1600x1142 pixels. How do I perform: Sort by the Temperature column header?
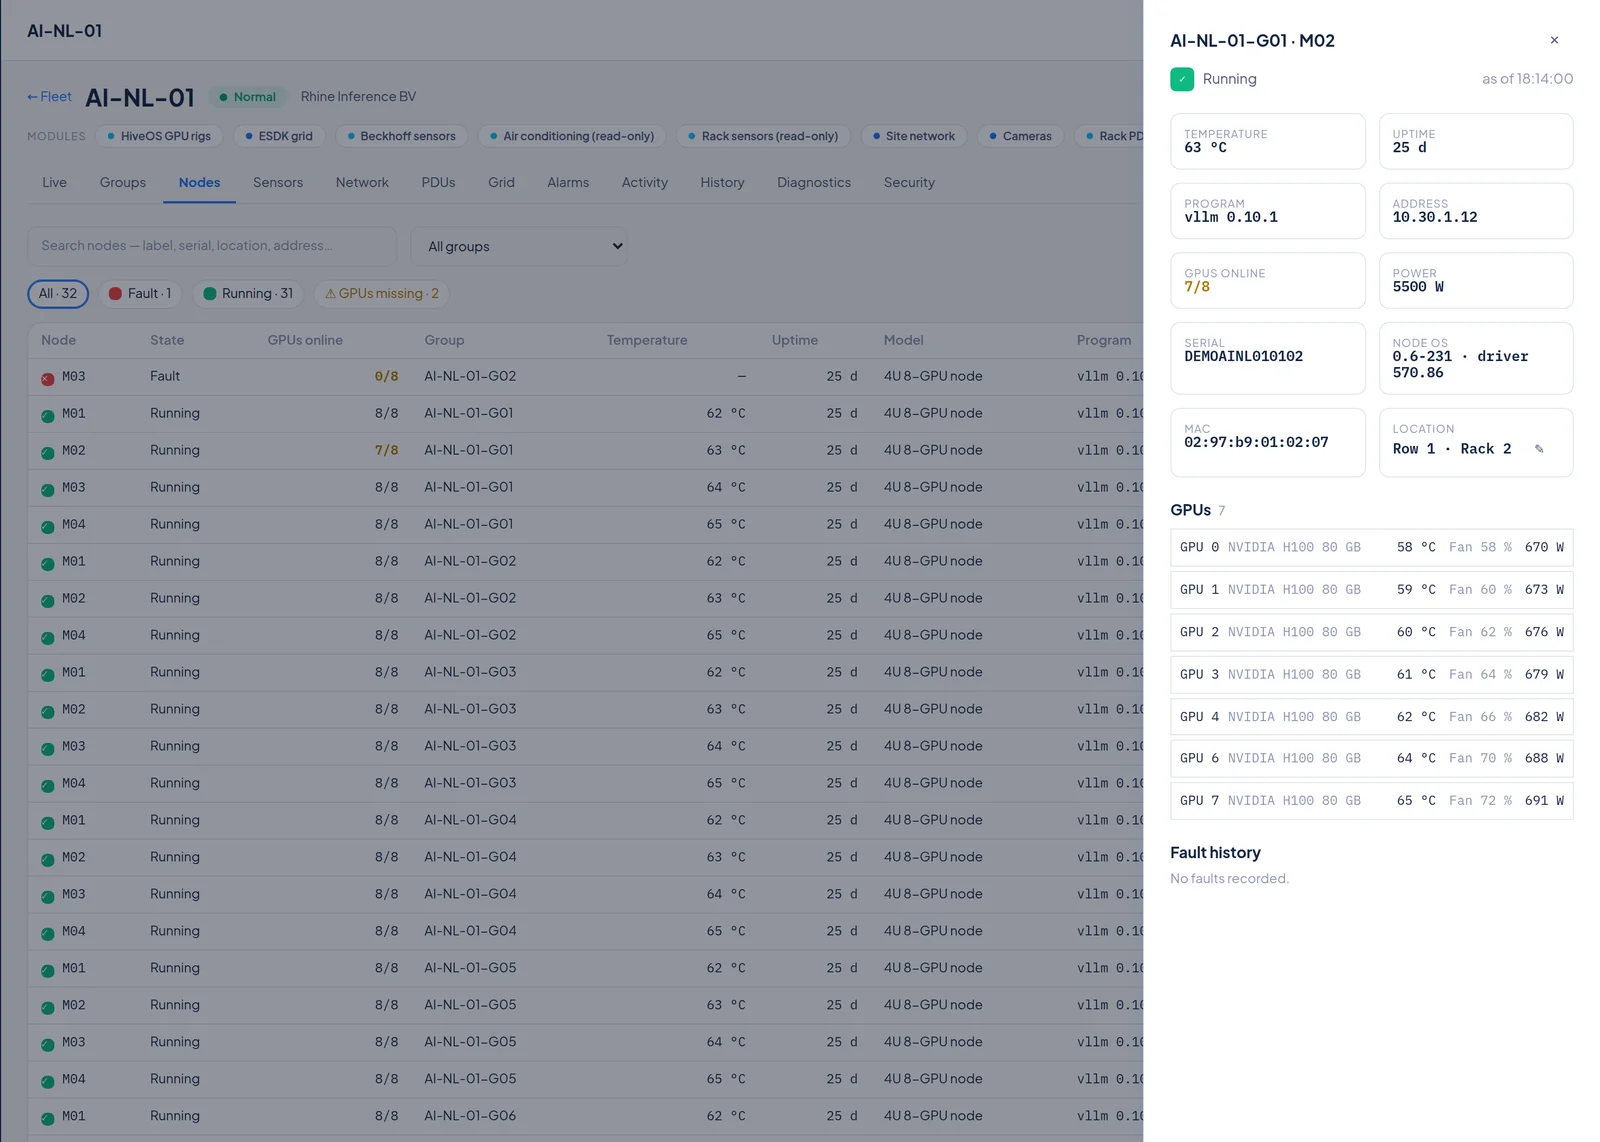pyautogui.click(x=647, y=341)
